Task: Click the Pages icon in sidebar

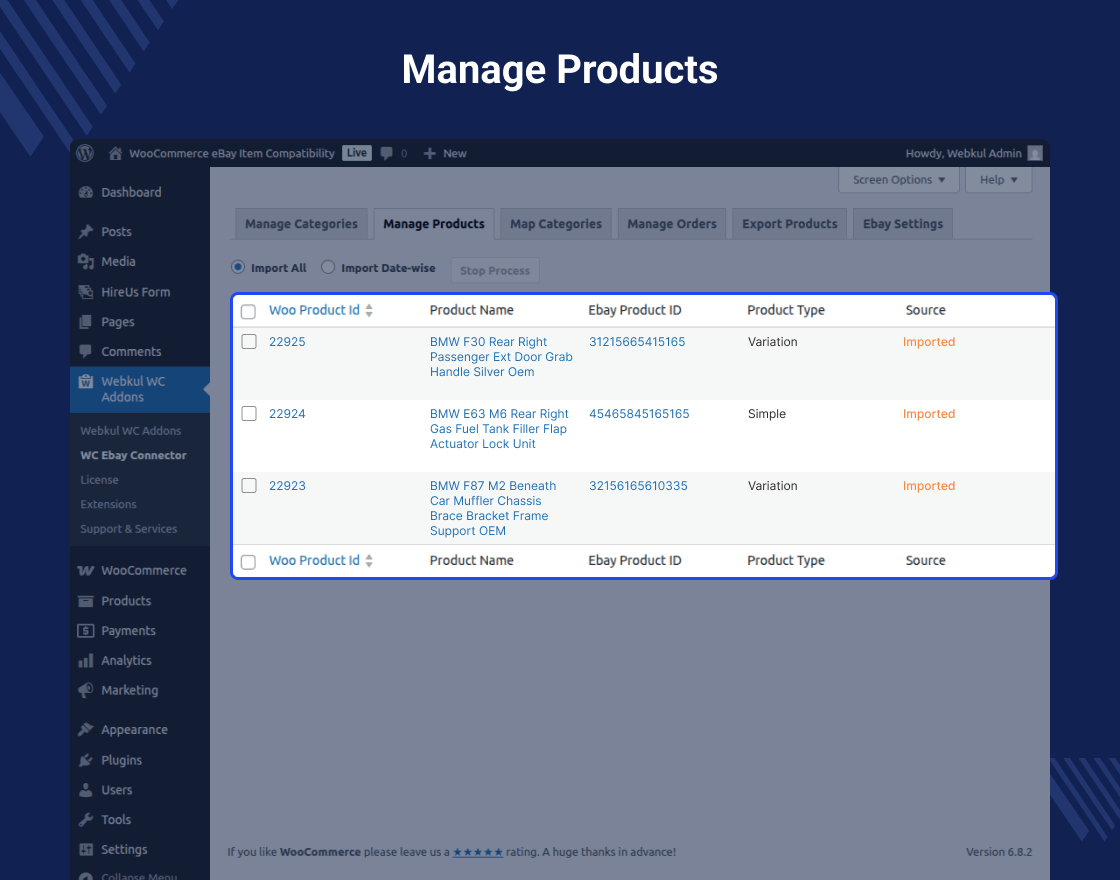Action: (x=86, y=321)
